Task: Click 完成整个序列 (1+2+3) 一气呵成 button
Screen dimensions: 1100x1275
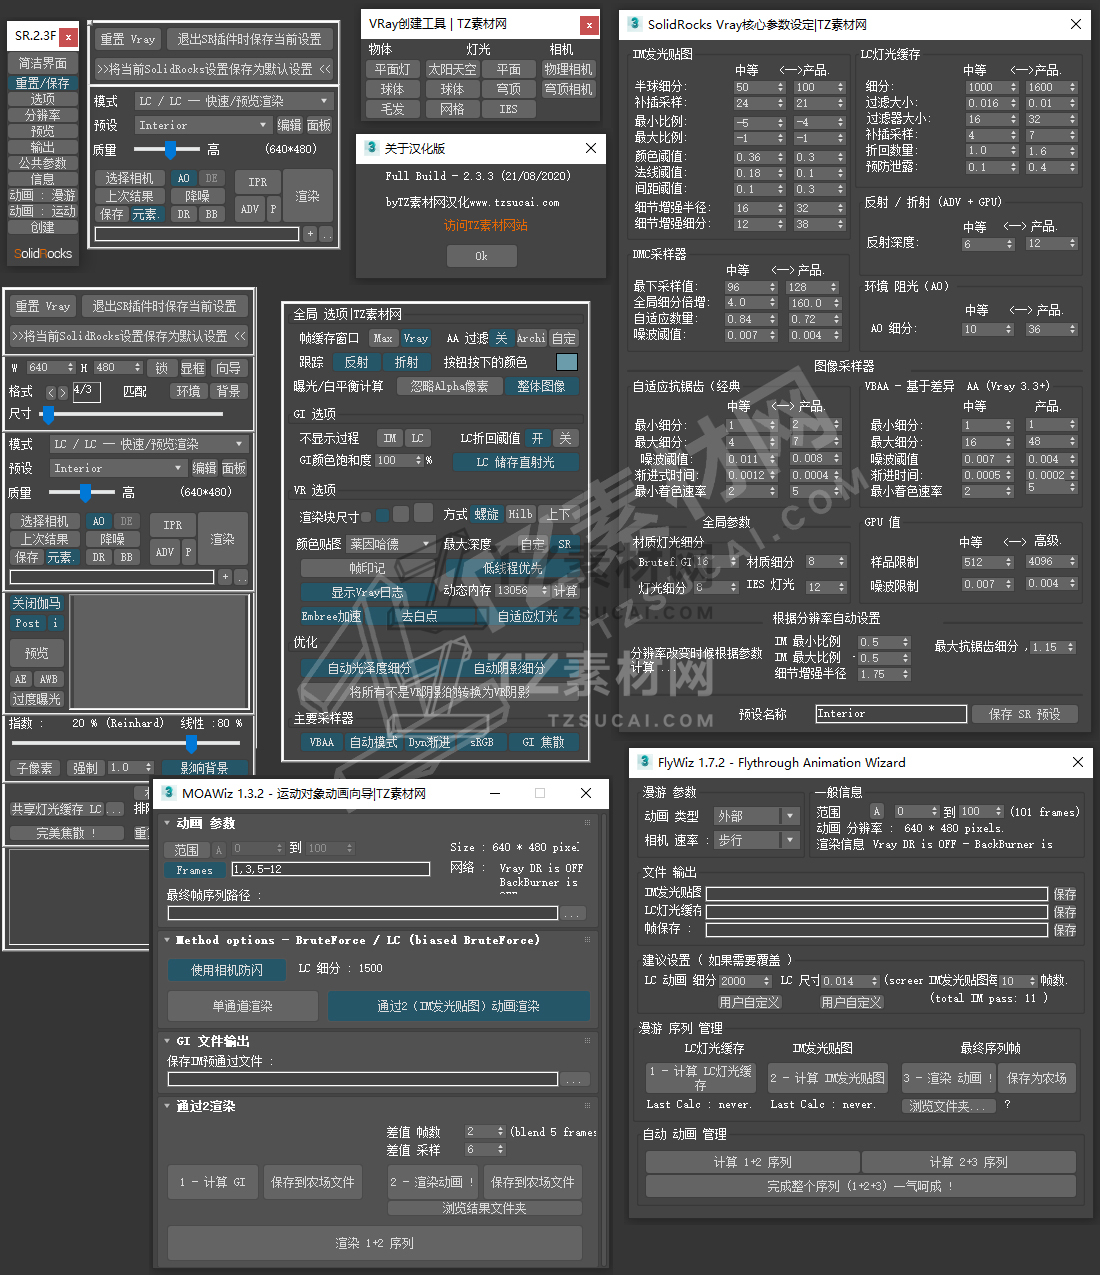Action: click(x=861, y=1186)
